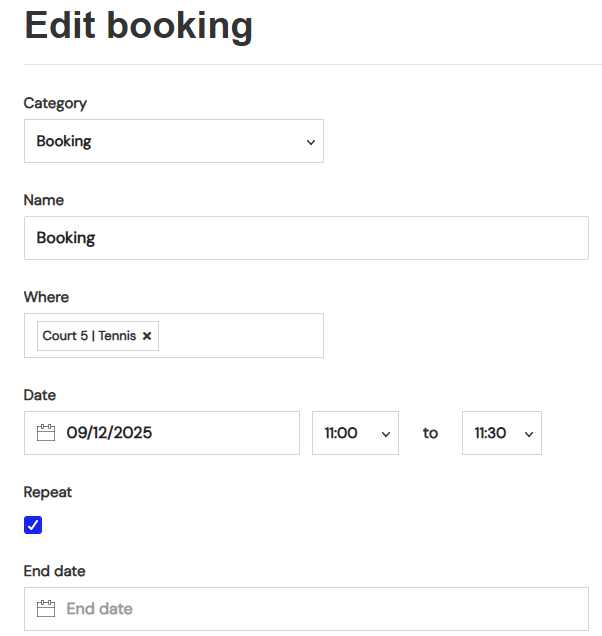Click into the Name text field
This screenshot has height=636, width=602.
coord(306,238)
